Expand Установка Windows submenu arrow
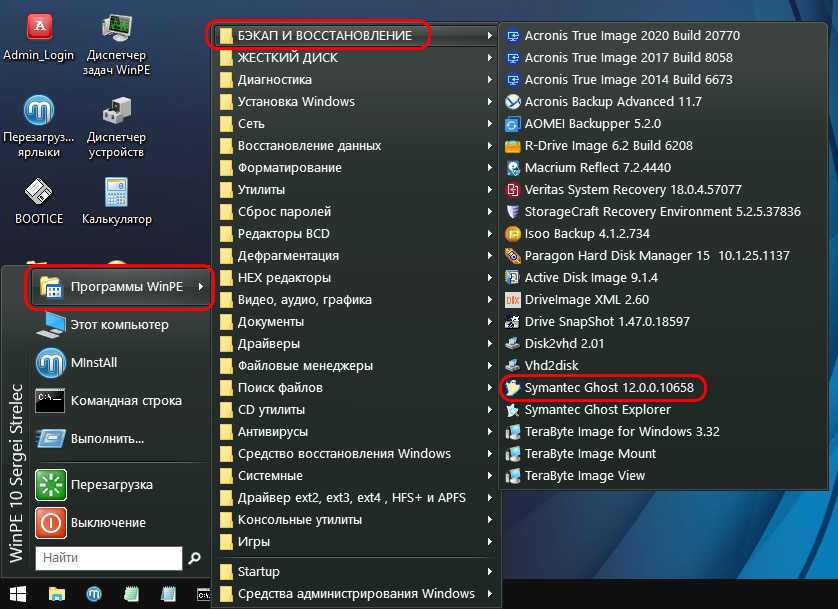This screenshot has width=838, height=609. [x=490, y=102]
